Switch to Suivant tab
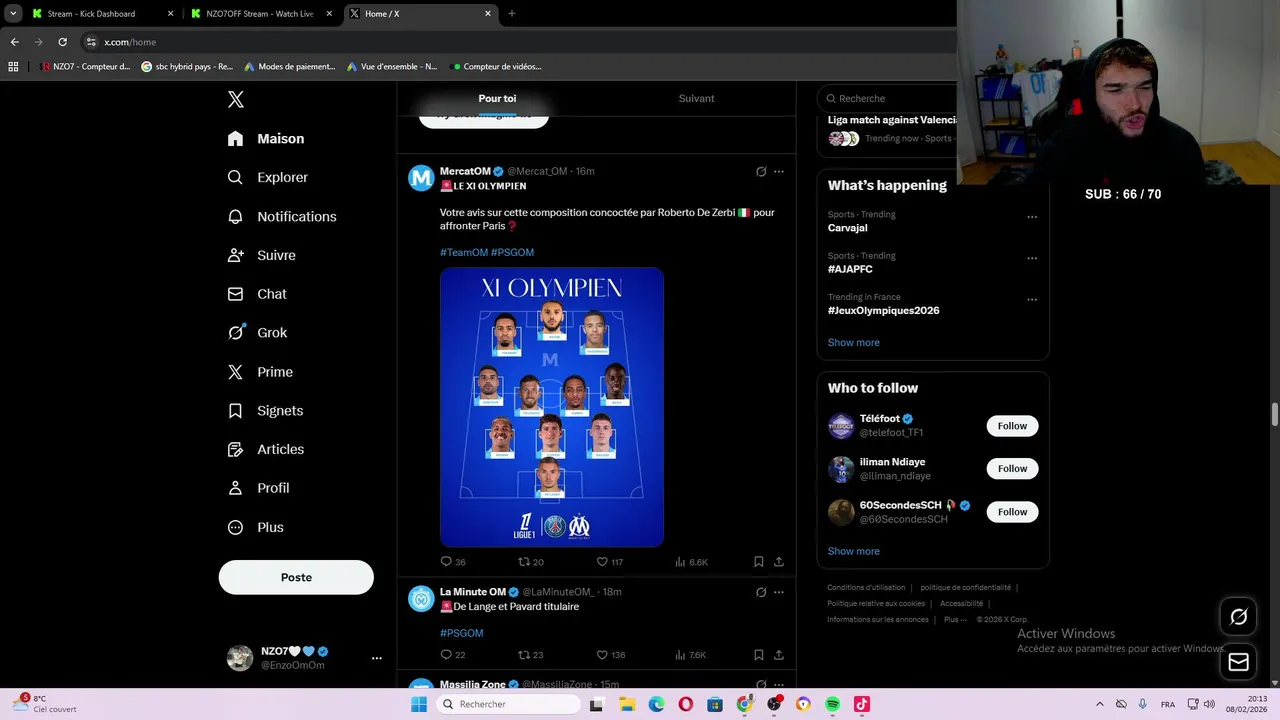This screenshot has height=720, width=1280. [x=696, y=98]
